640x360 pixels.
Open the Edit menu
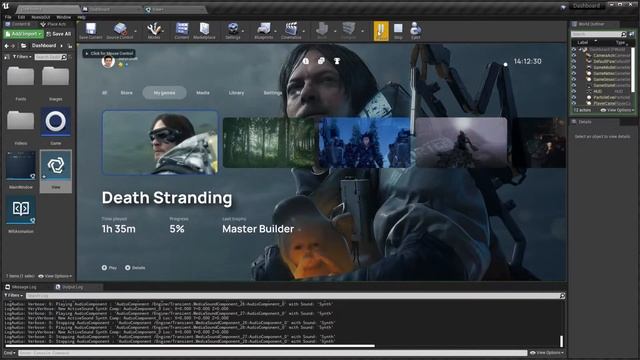point(21,17)
